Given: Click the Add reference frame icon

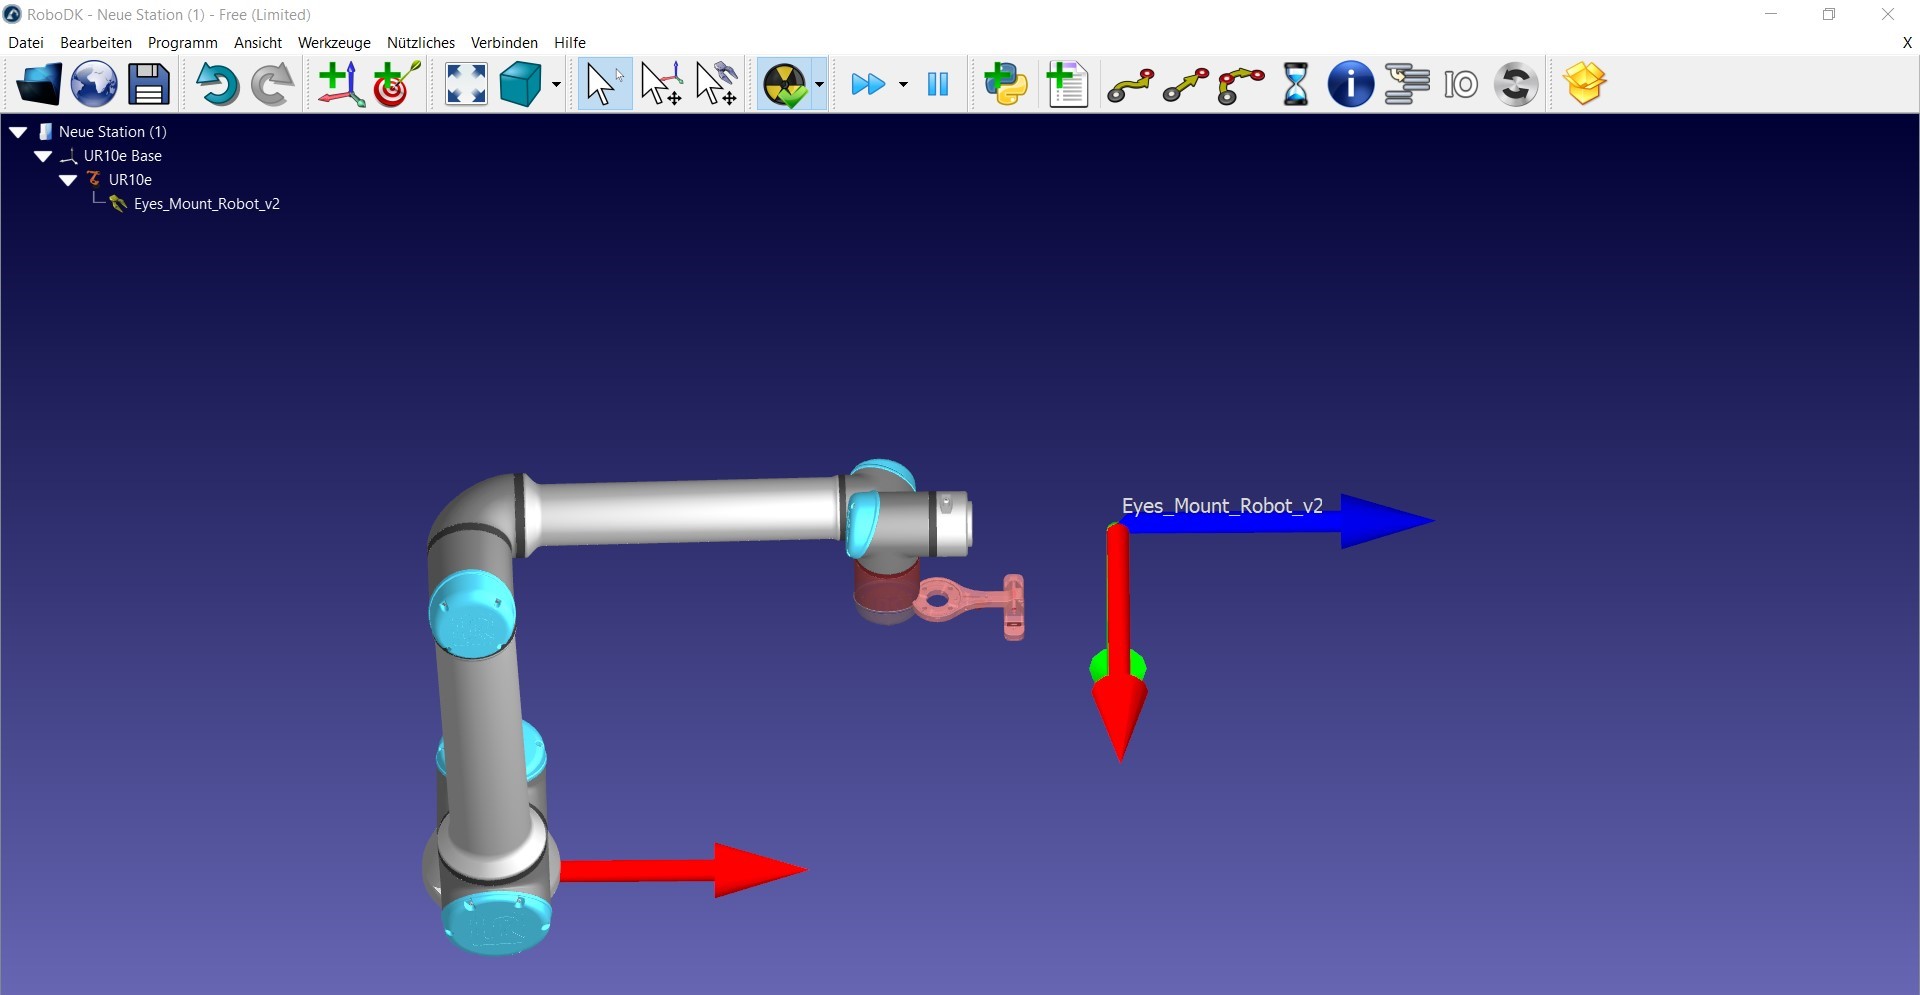Looking at the screenshot, I should click(340, 84).
